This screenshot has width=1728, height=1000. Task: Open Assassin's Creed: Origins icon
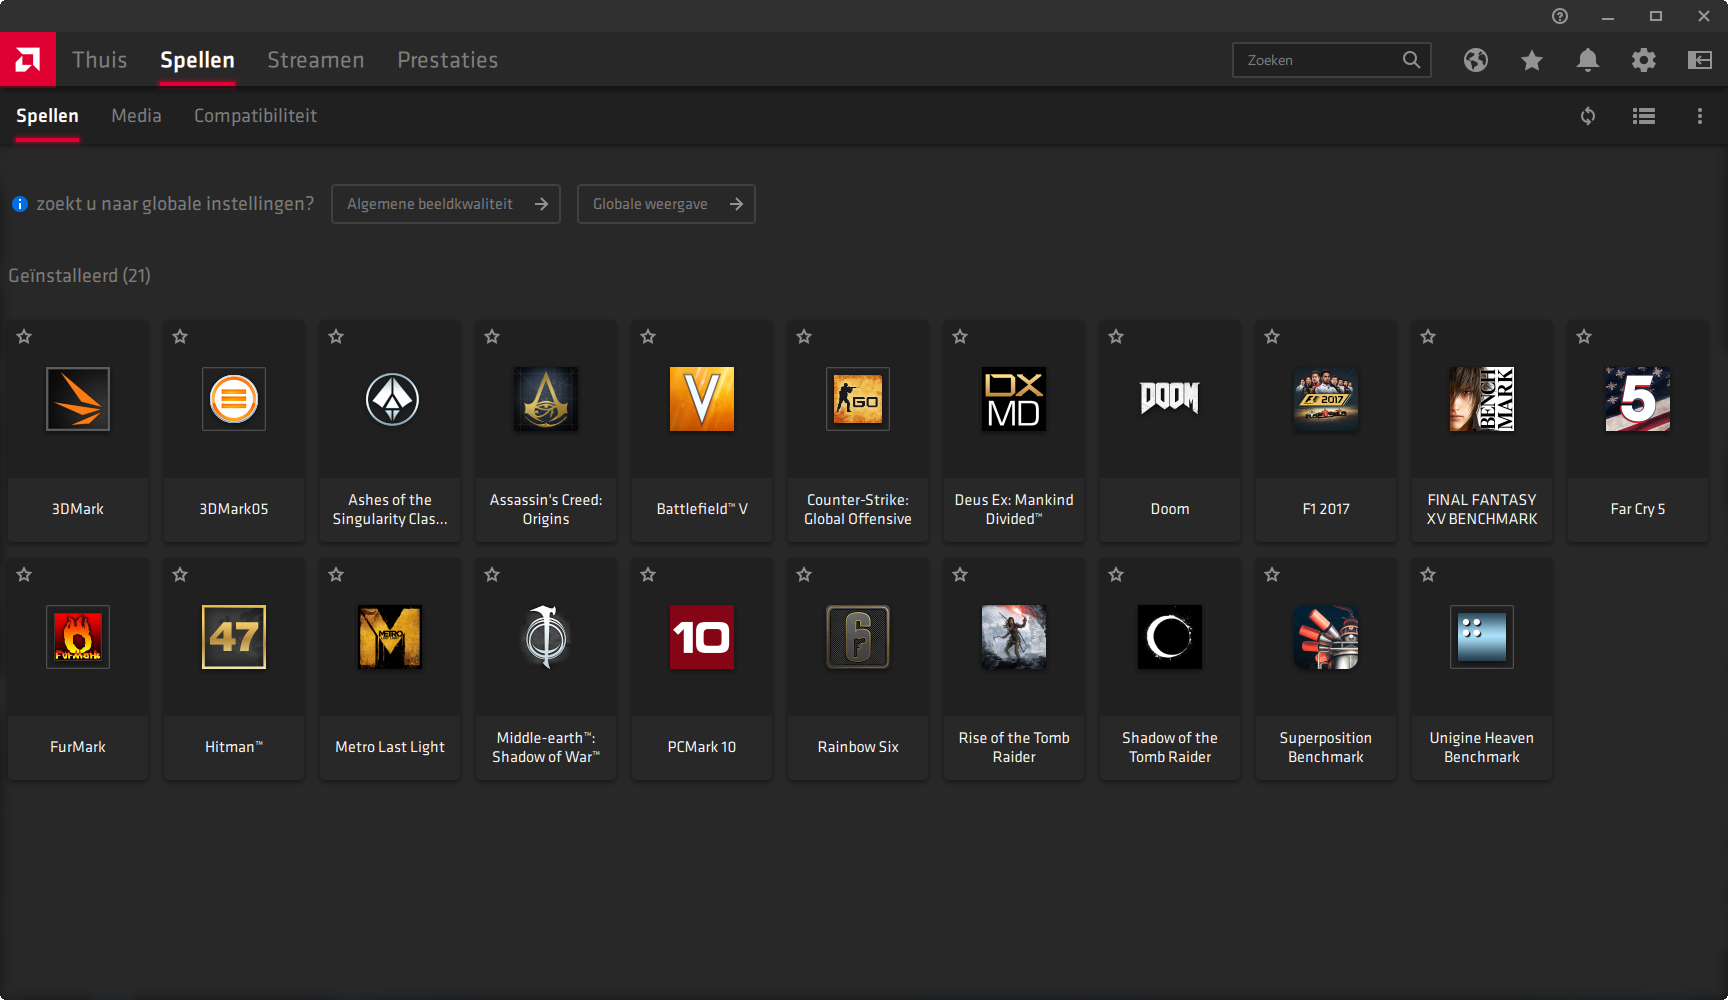546,399
